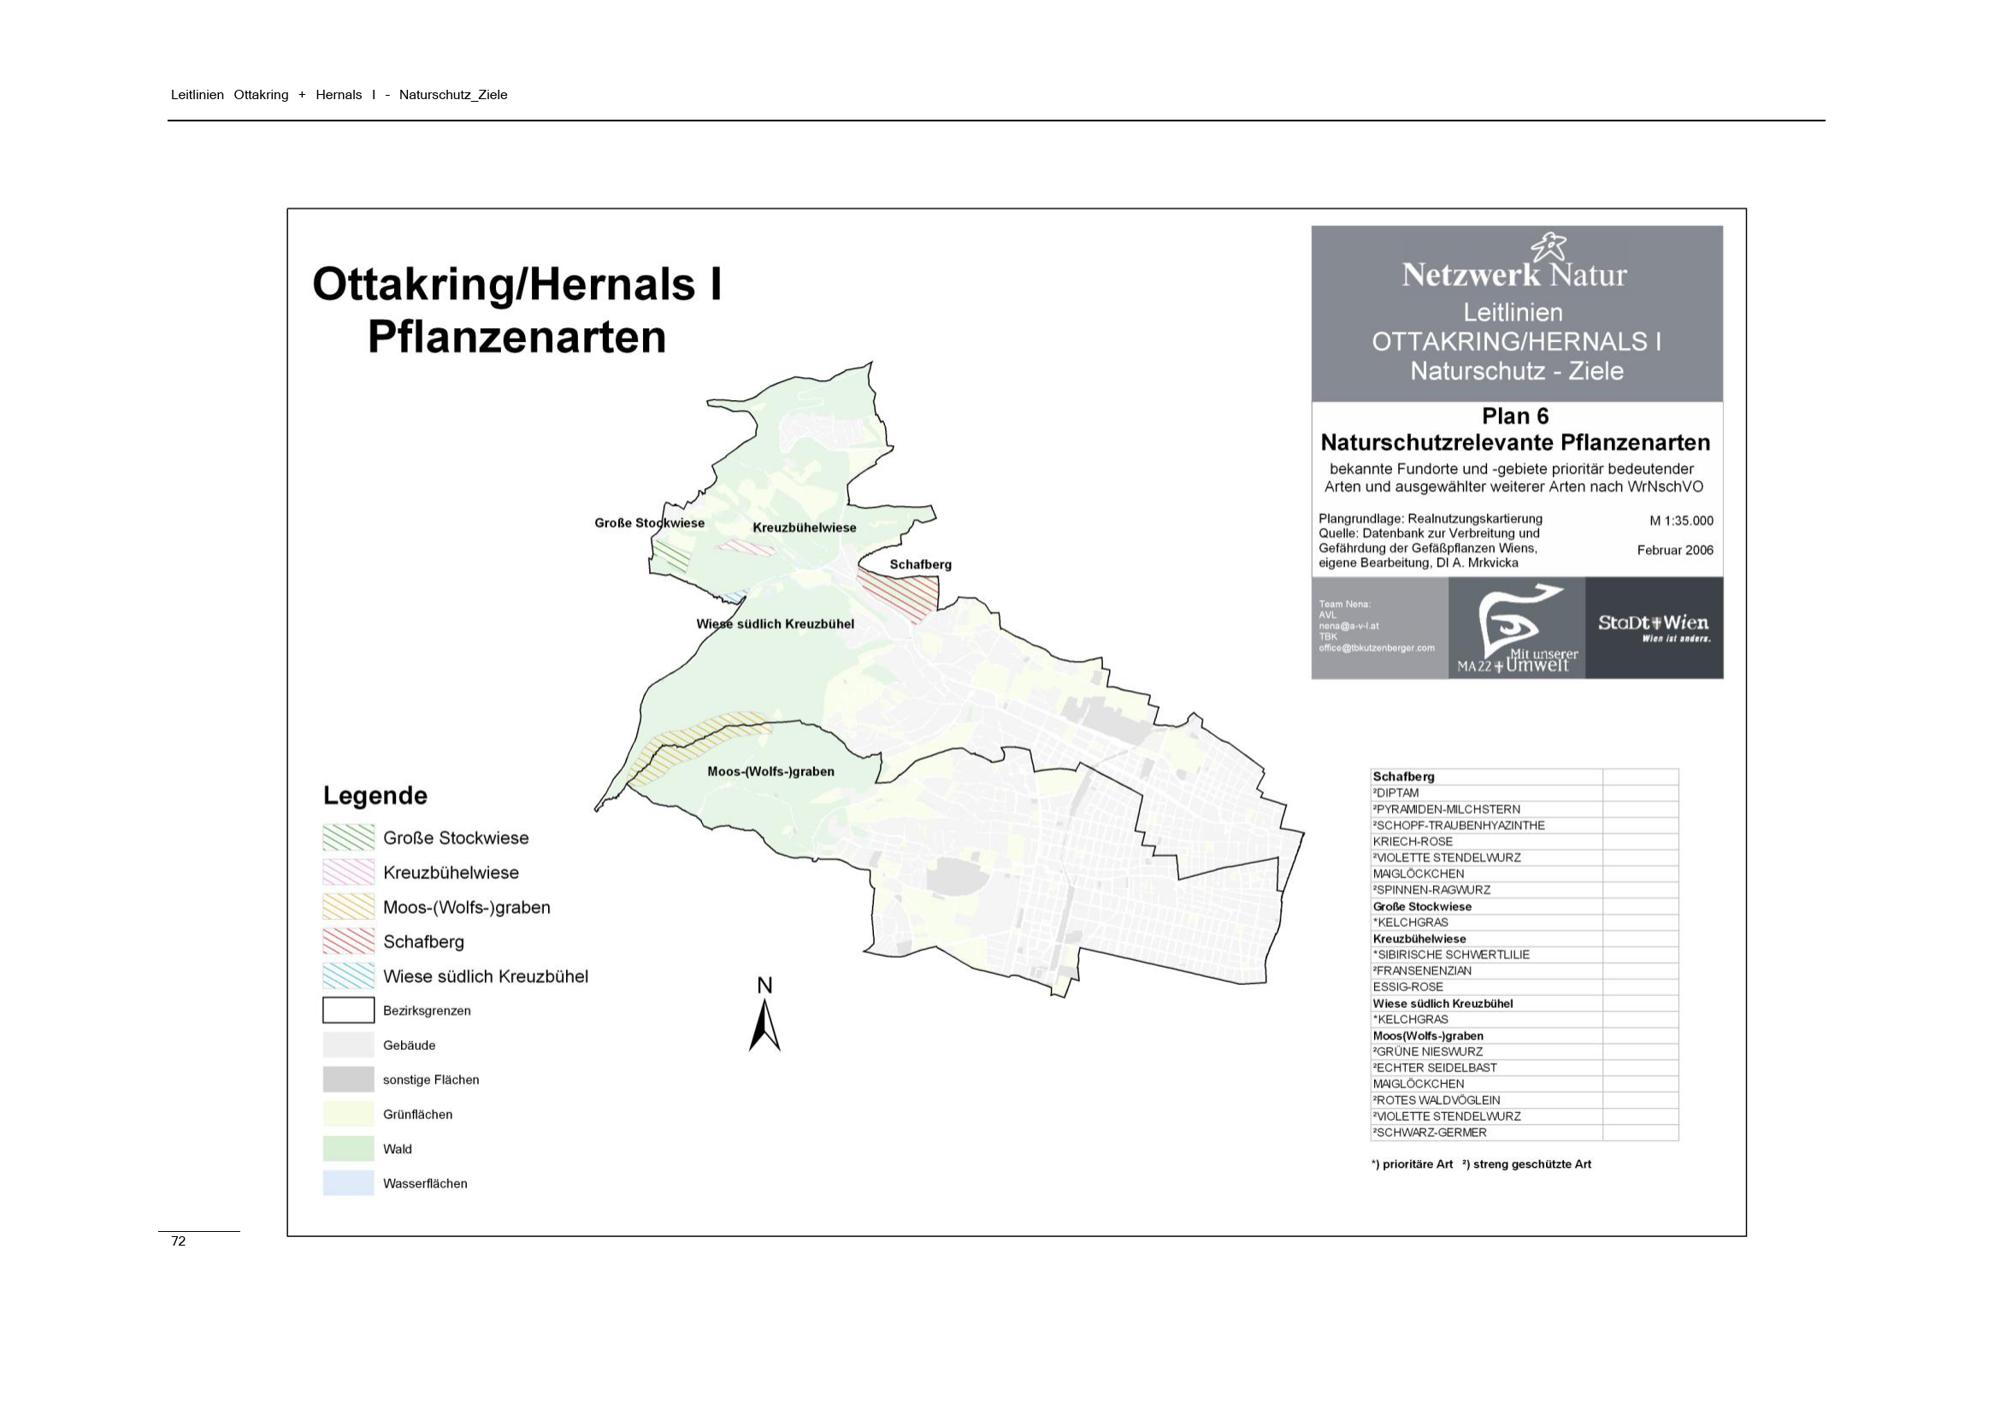Click the MA22 Umwelt logo

click(1516, 628)
